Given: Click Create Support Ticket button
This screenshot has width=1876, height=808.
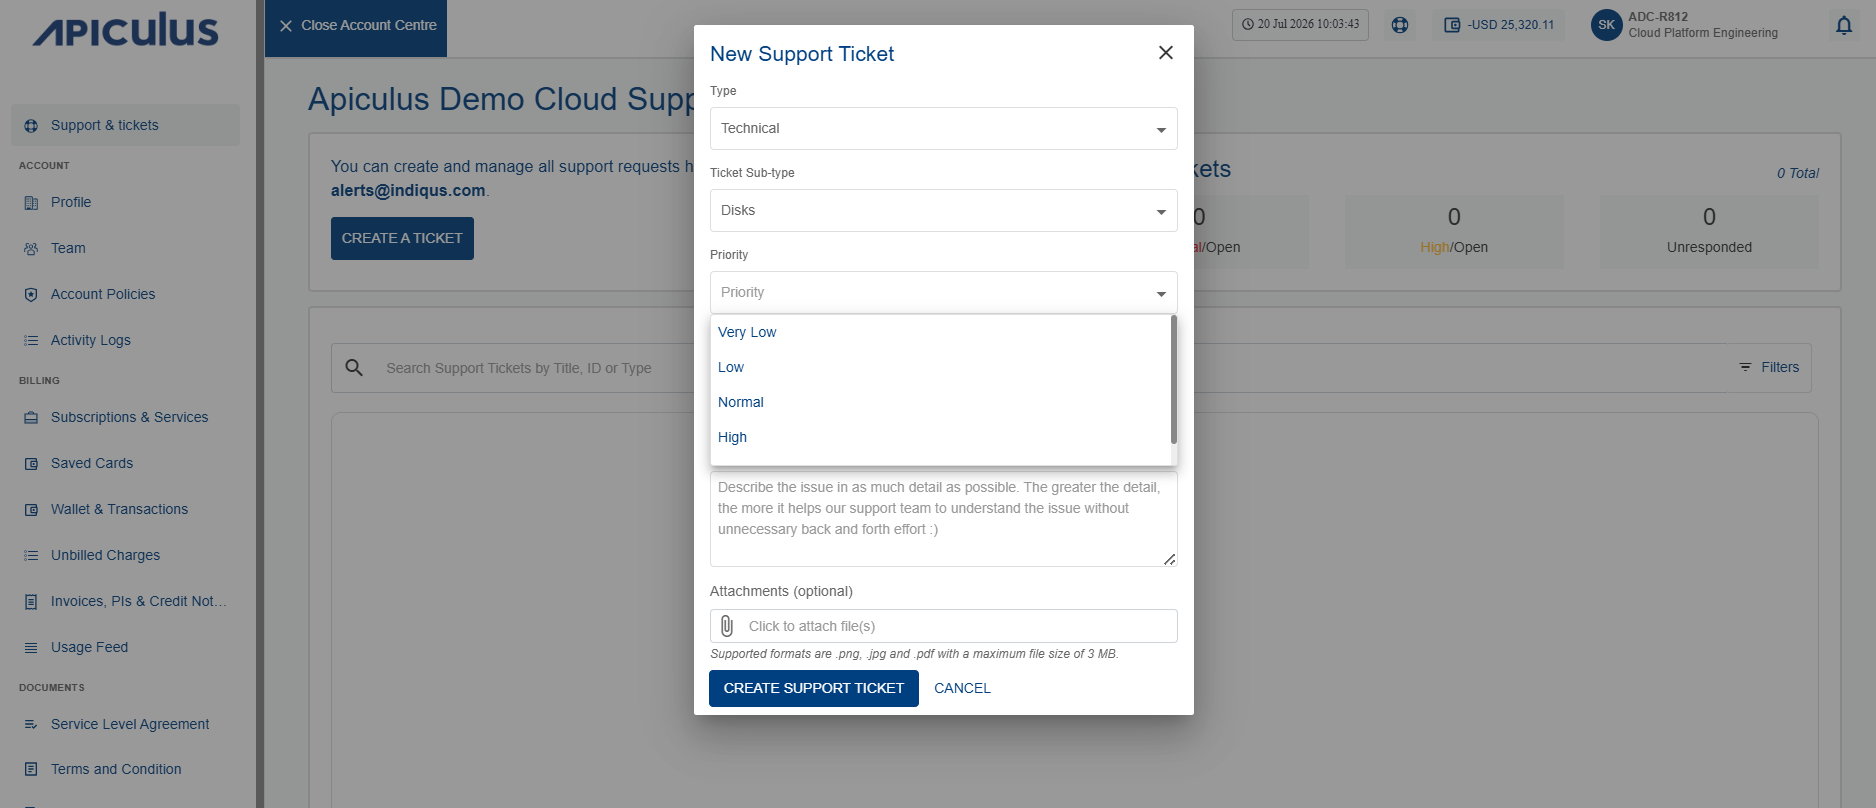Looking at the screenshot, I should click(814, 689).
